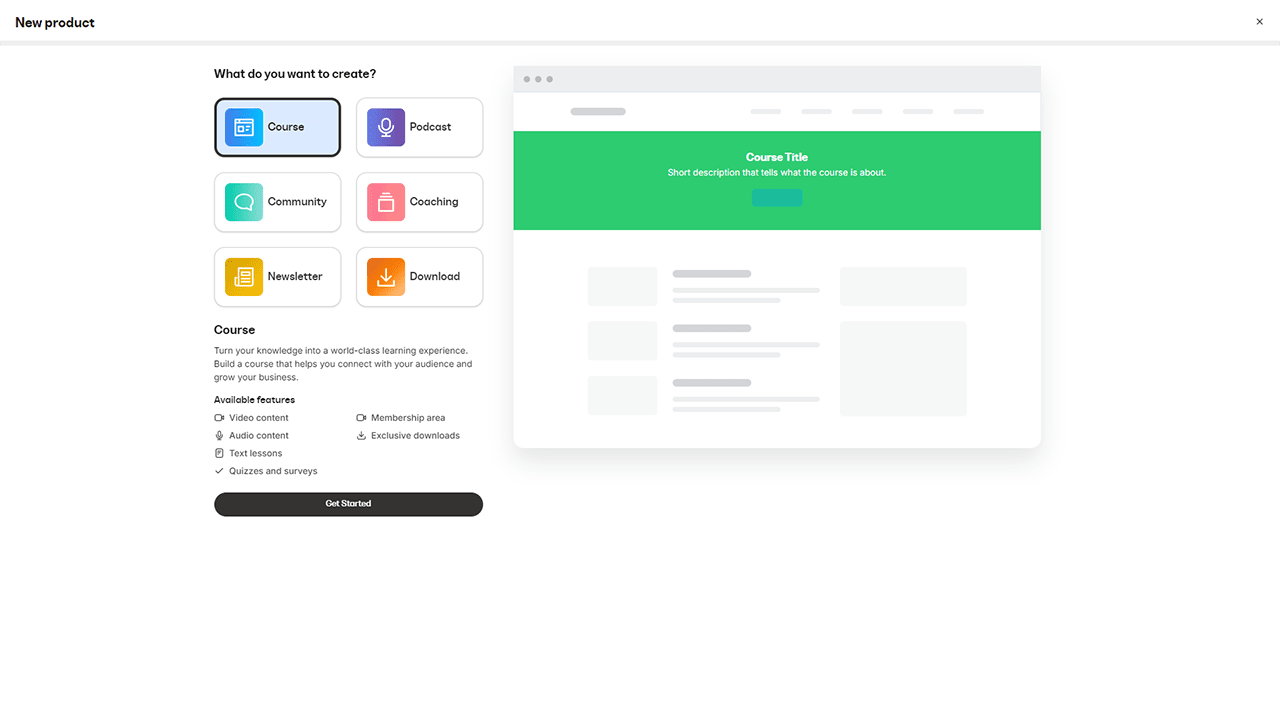Image resolution: width=1280 pixels, height=720 pixels.
Task: Click the orange Download arrow icon
Action: tap(386, 277)
